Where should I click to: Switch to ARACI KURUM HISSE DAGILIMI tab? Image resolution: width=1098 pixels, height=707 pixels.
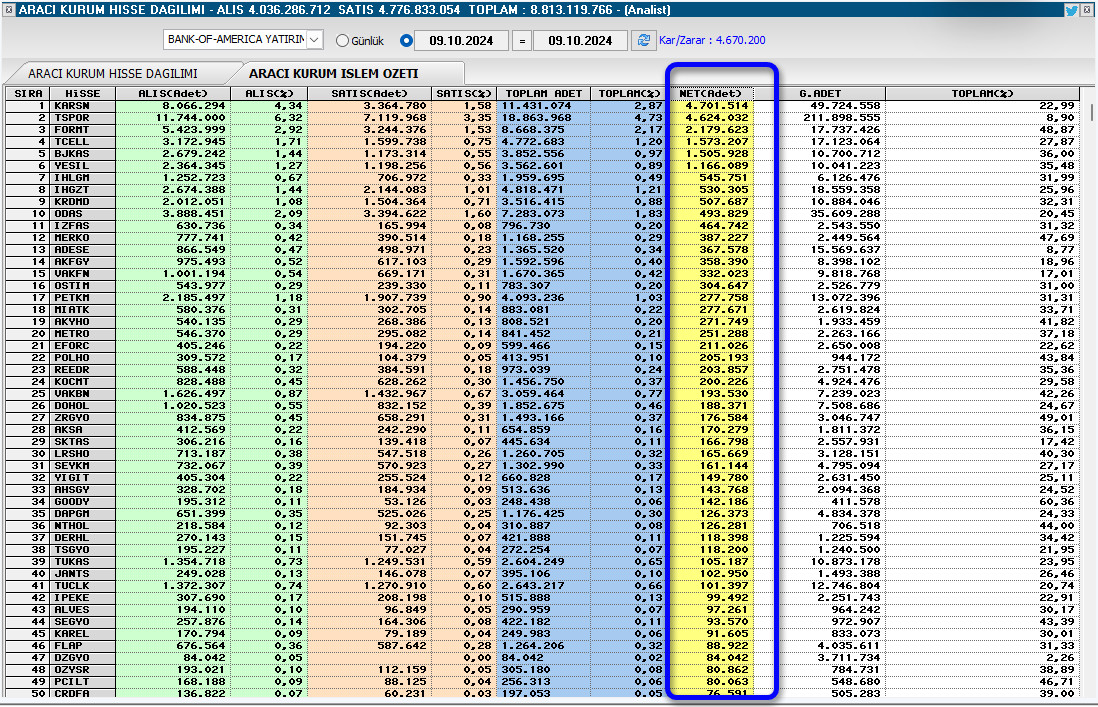coord(112,74)
